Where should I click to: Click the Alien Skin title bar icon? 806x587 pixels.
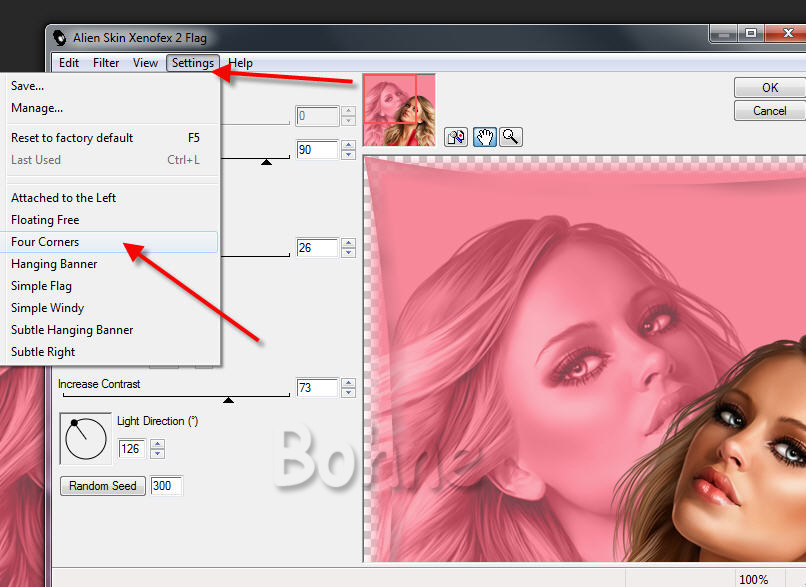pos(60,38)
